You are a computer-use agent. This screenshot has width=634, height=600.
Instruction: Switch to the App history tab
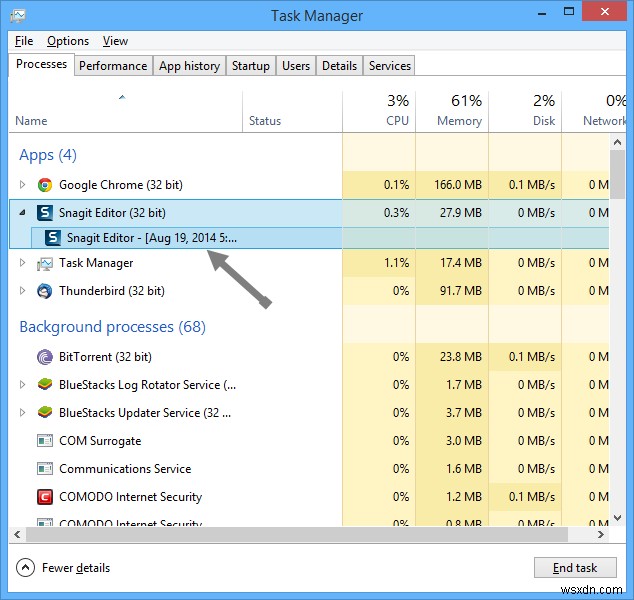[189, 65]
